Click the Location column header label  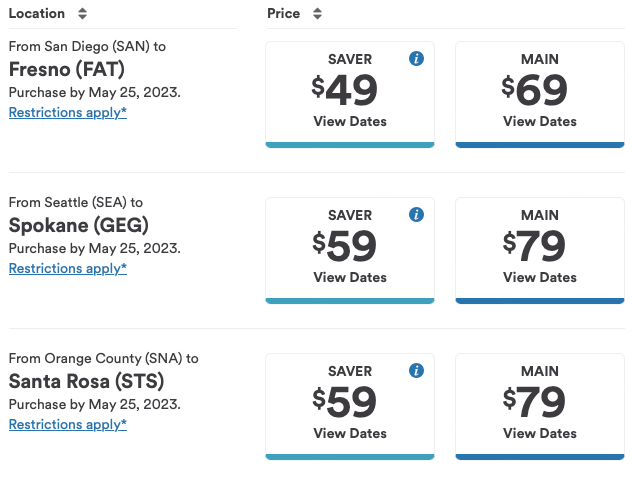coord(36,14)
